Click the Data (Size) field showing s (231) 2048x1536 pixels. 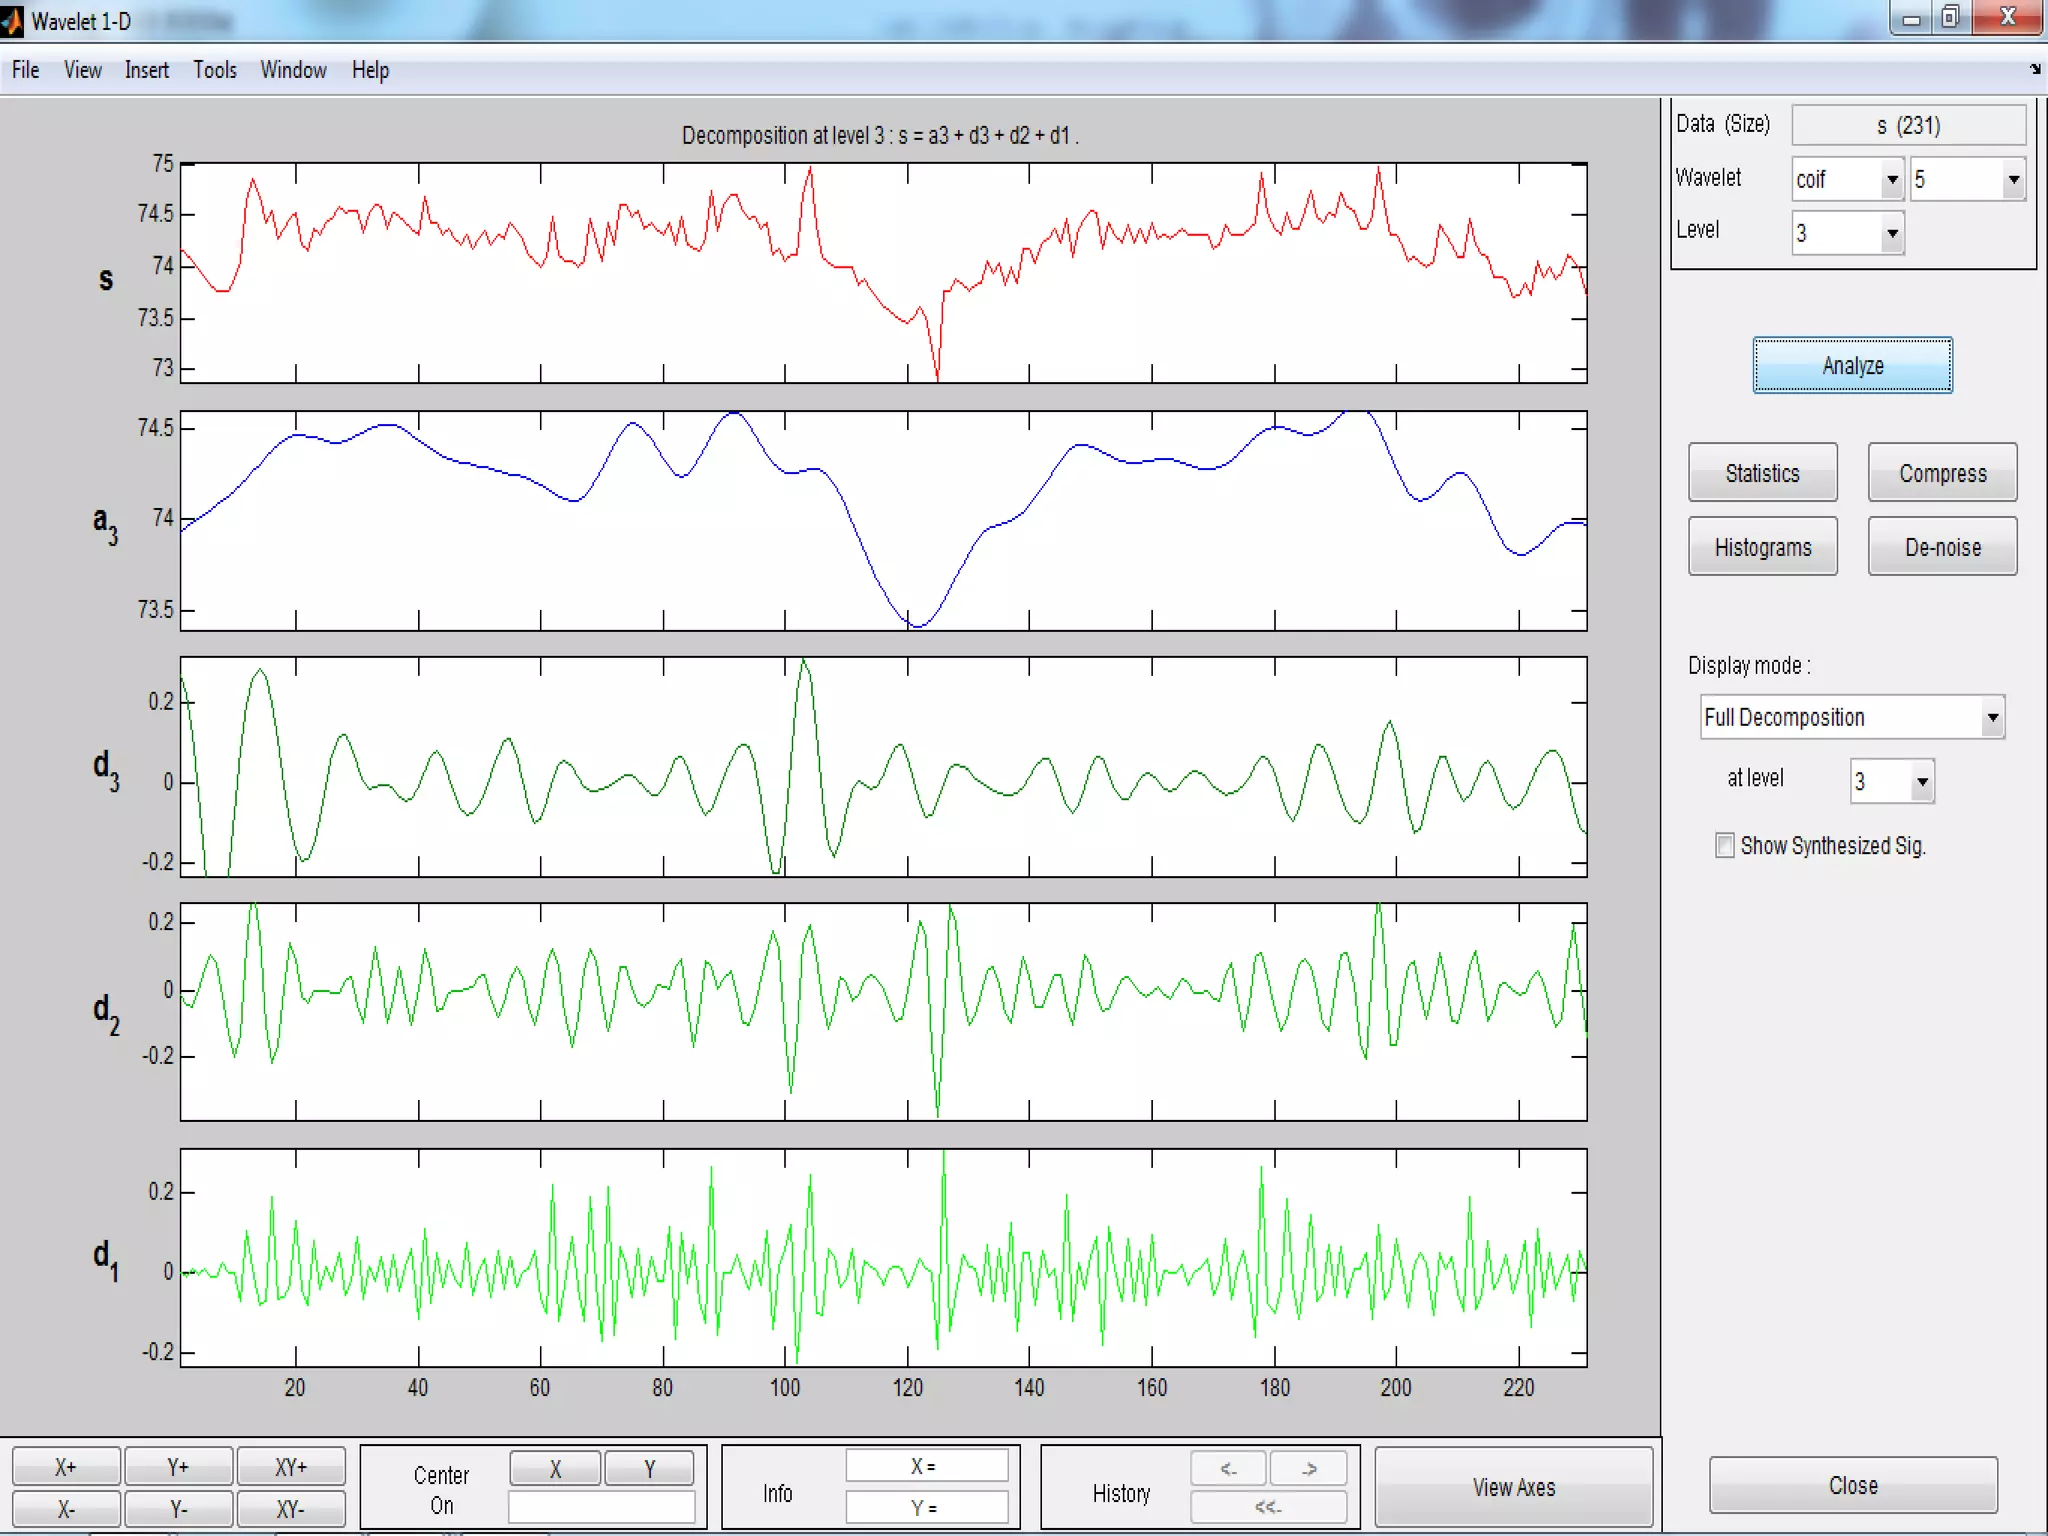(1909, 125)
